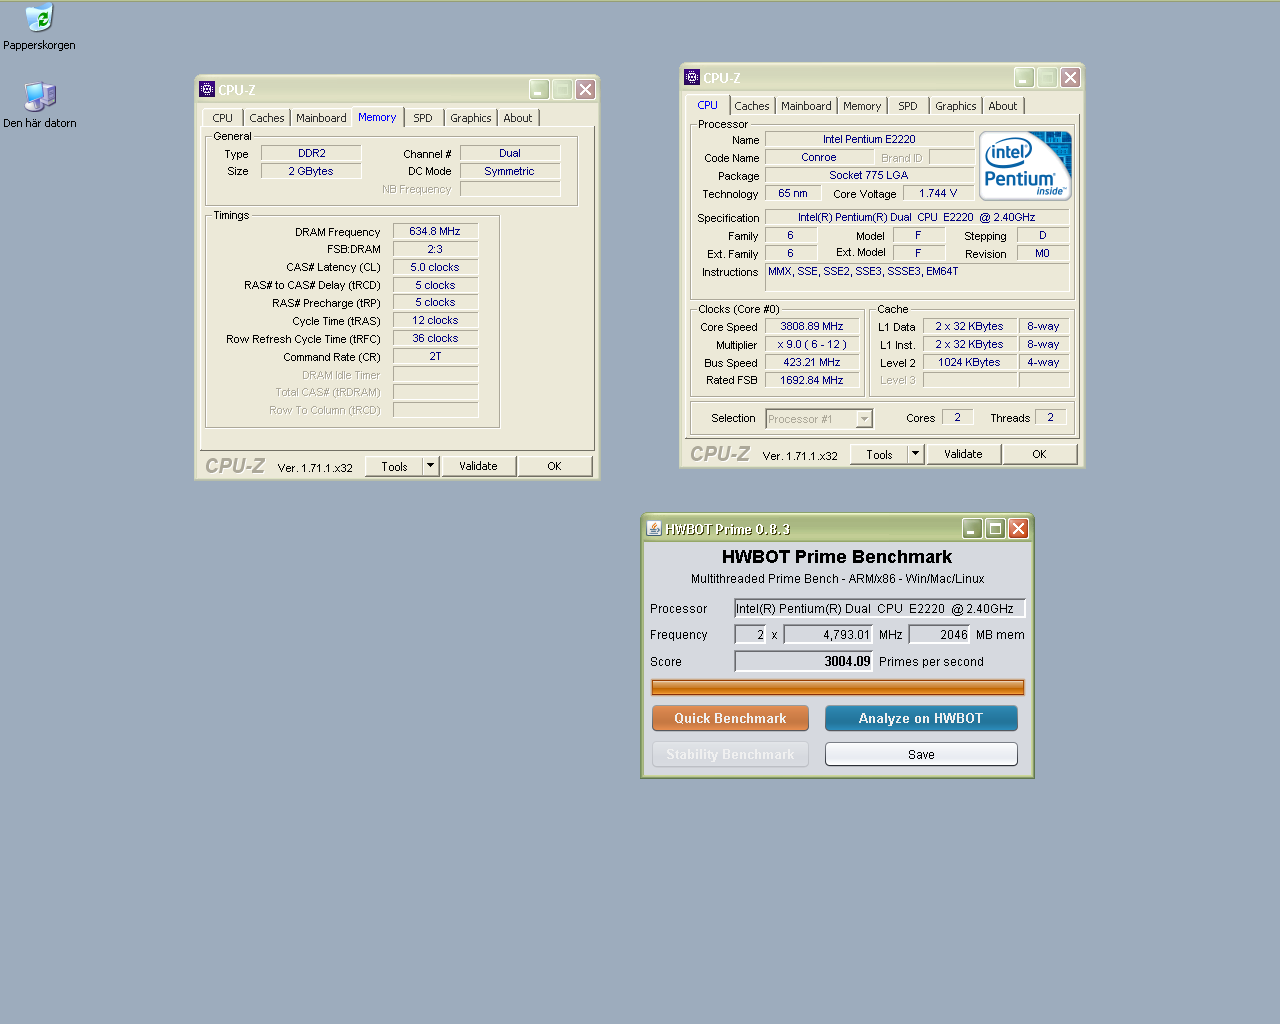
Task: Click the HWBOT Prime title bar Java icon
Action: pyautogui.click(x=653, y=528)
